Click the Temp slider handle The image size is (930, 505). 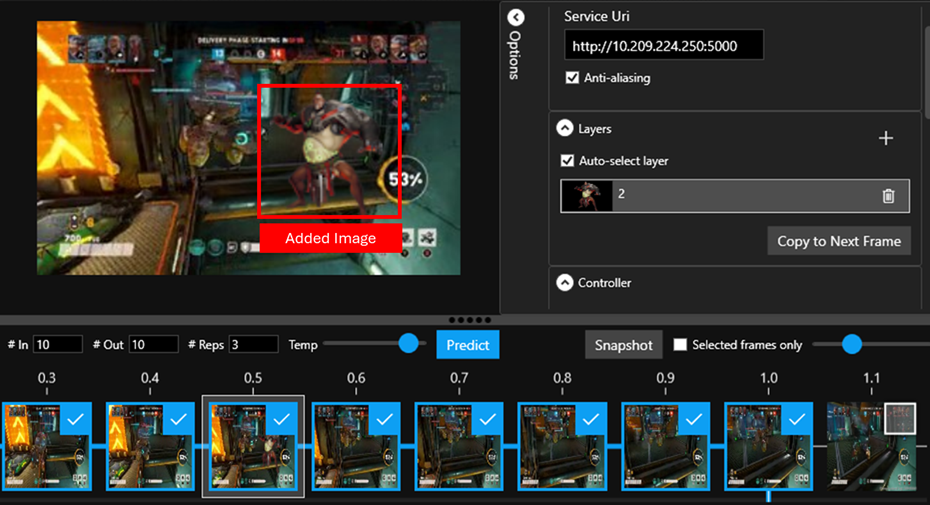coord(408,344)
